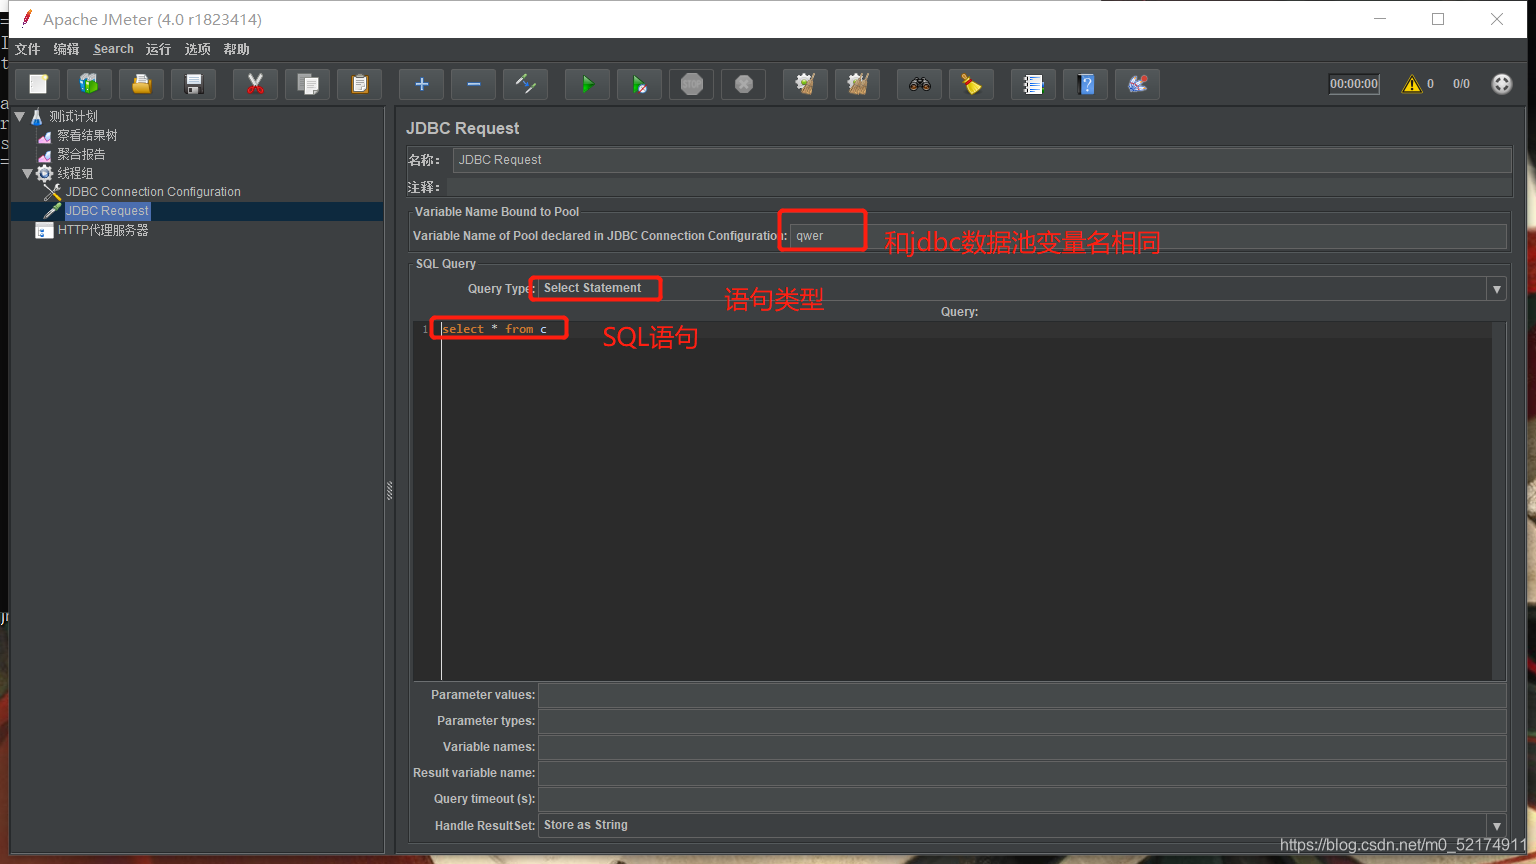Click the Parameter values field

pos(1022,695)
